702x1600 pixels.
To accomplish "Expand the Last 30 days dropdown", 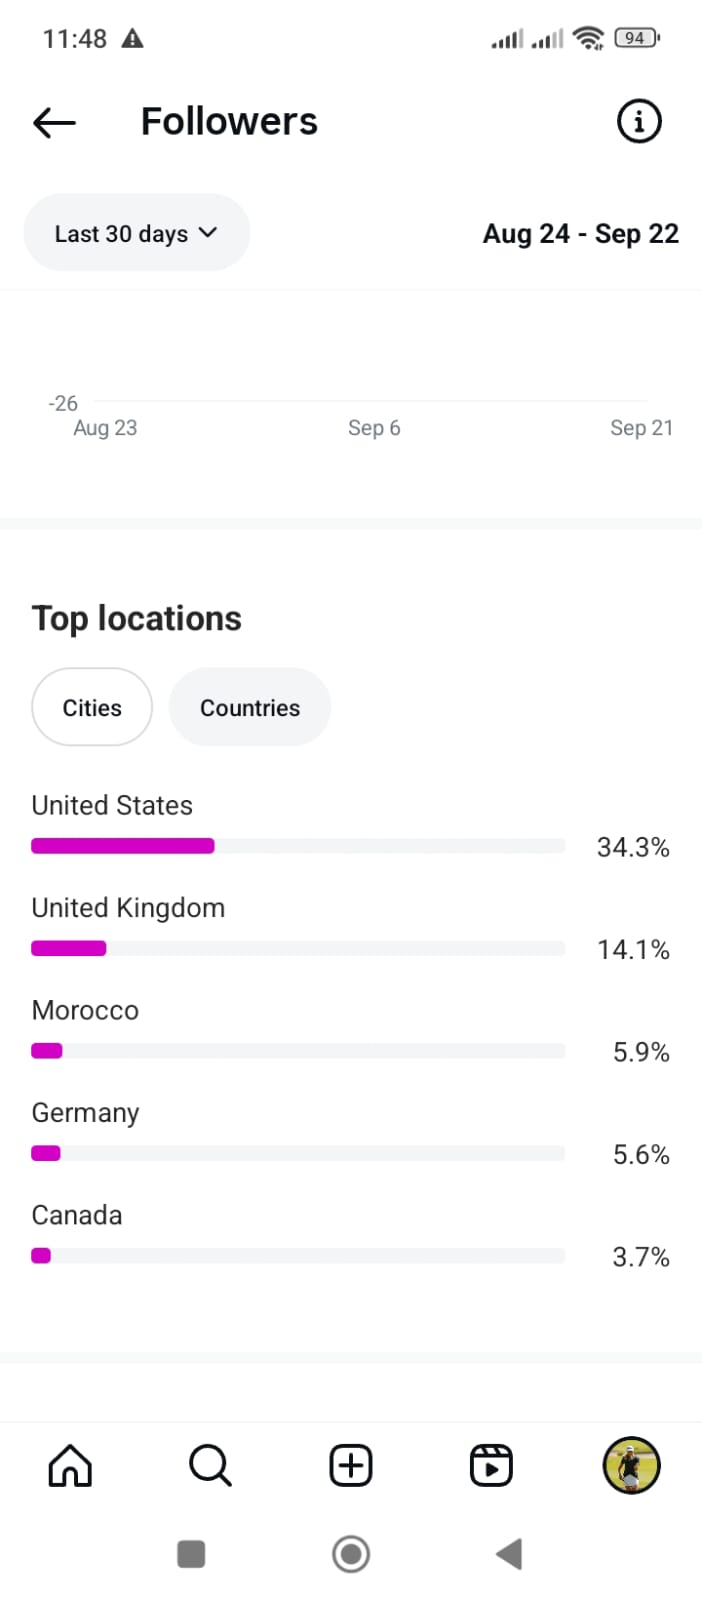I will coord(136,233).
